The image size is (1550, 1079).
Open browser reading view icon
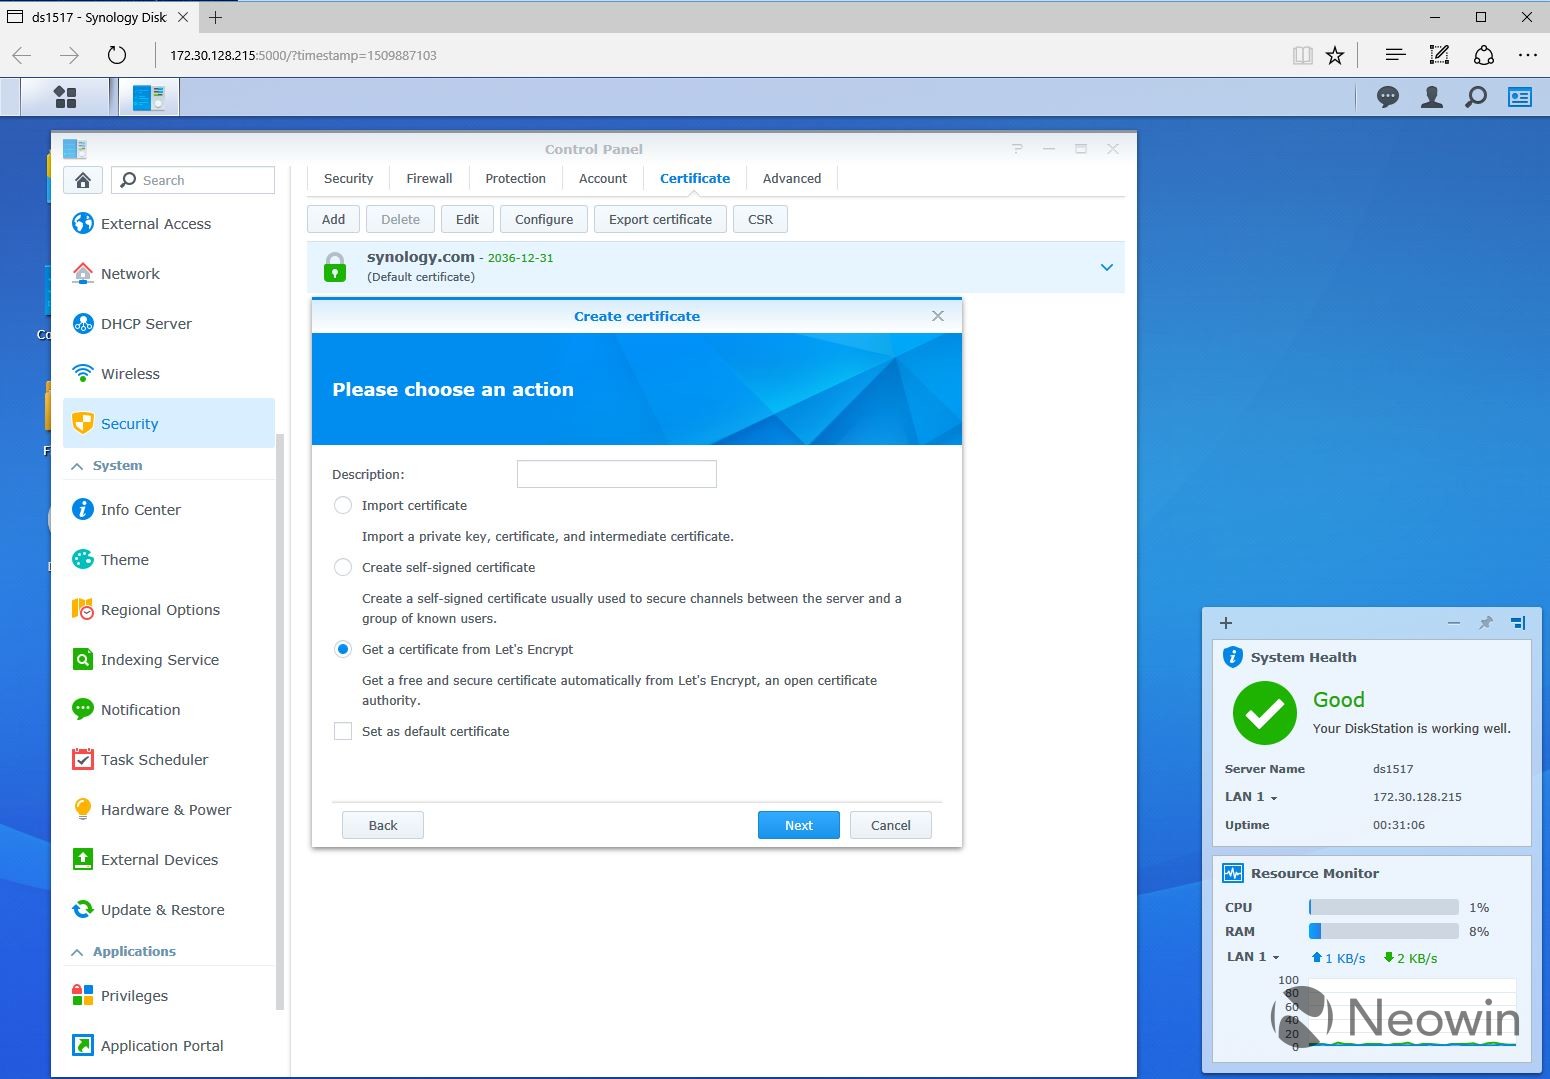(1302, 55)
